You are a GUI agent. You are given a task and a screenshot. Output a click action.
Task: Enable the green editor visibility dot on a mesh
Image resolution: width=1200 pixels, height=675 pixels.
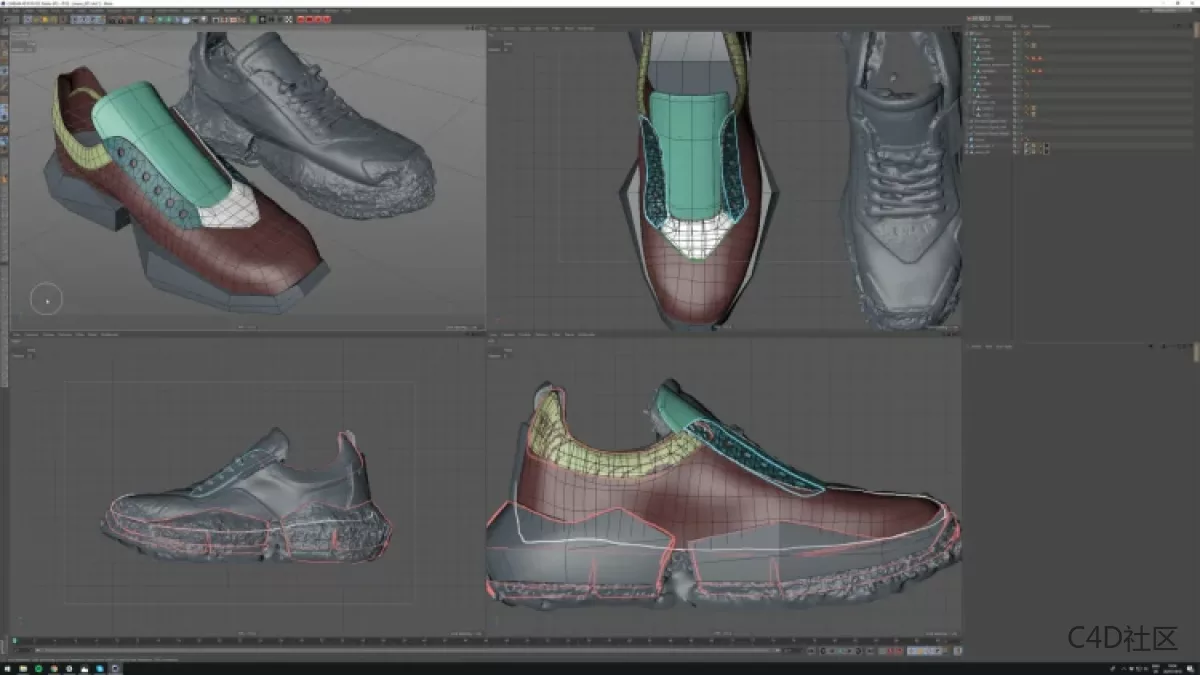tap(1014, 51)
